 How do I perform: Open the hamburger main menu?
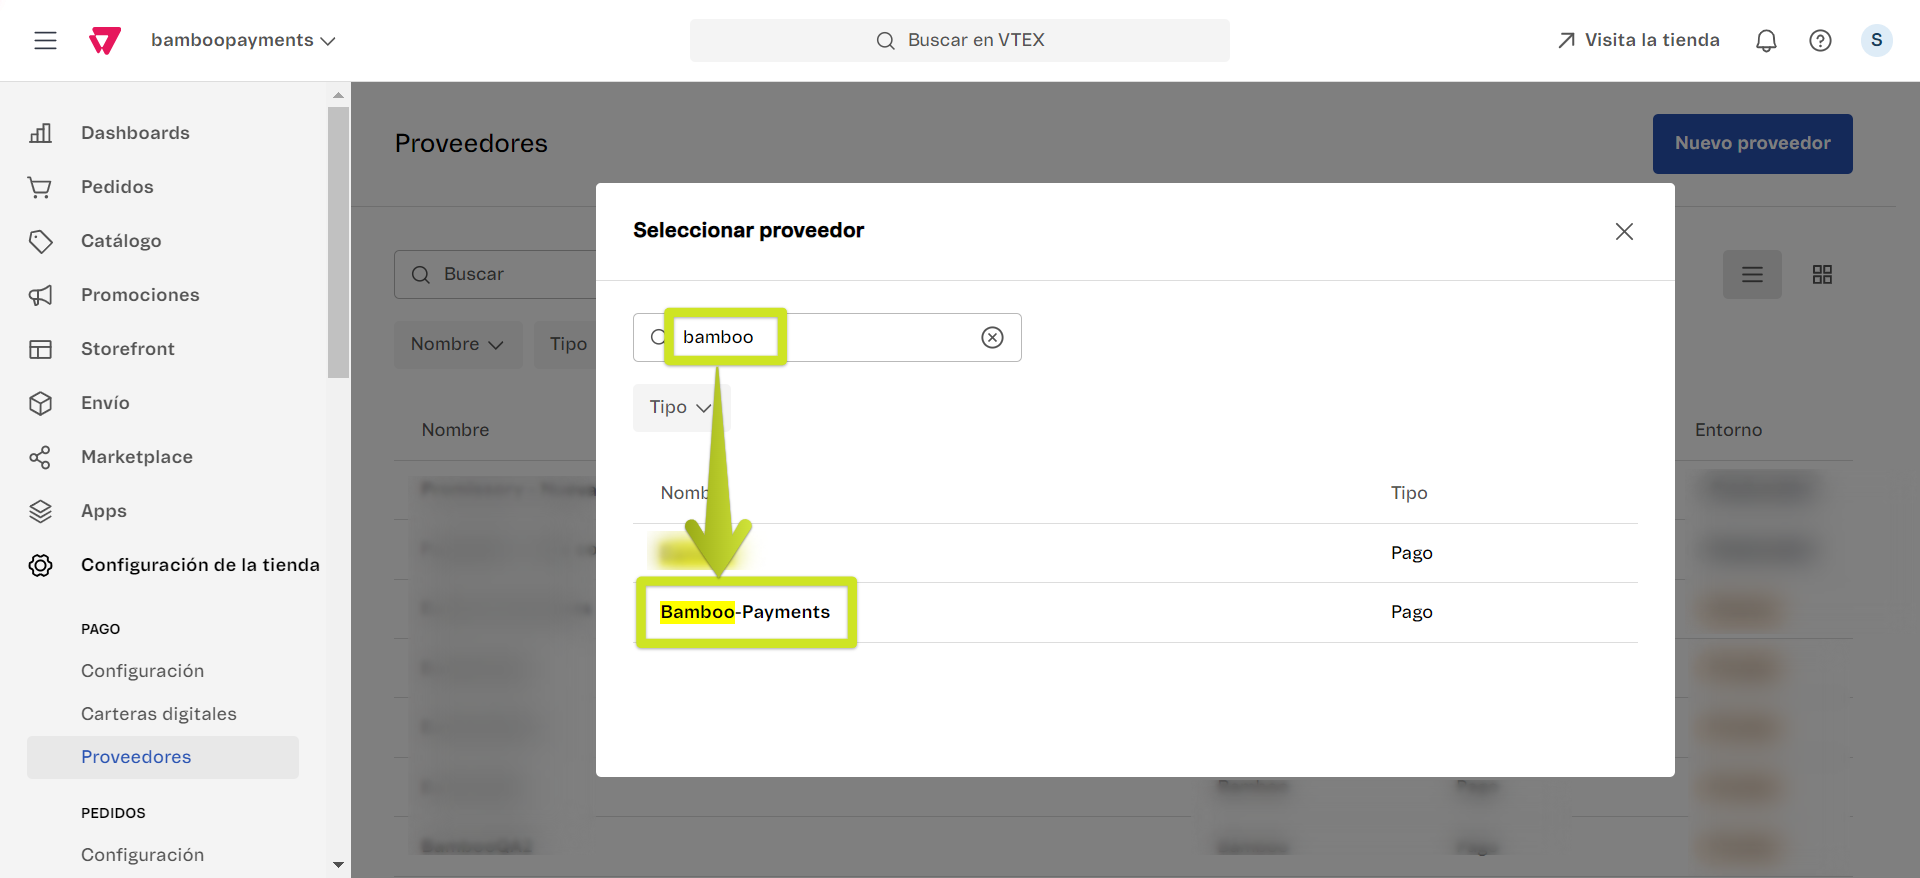point(45,40)
